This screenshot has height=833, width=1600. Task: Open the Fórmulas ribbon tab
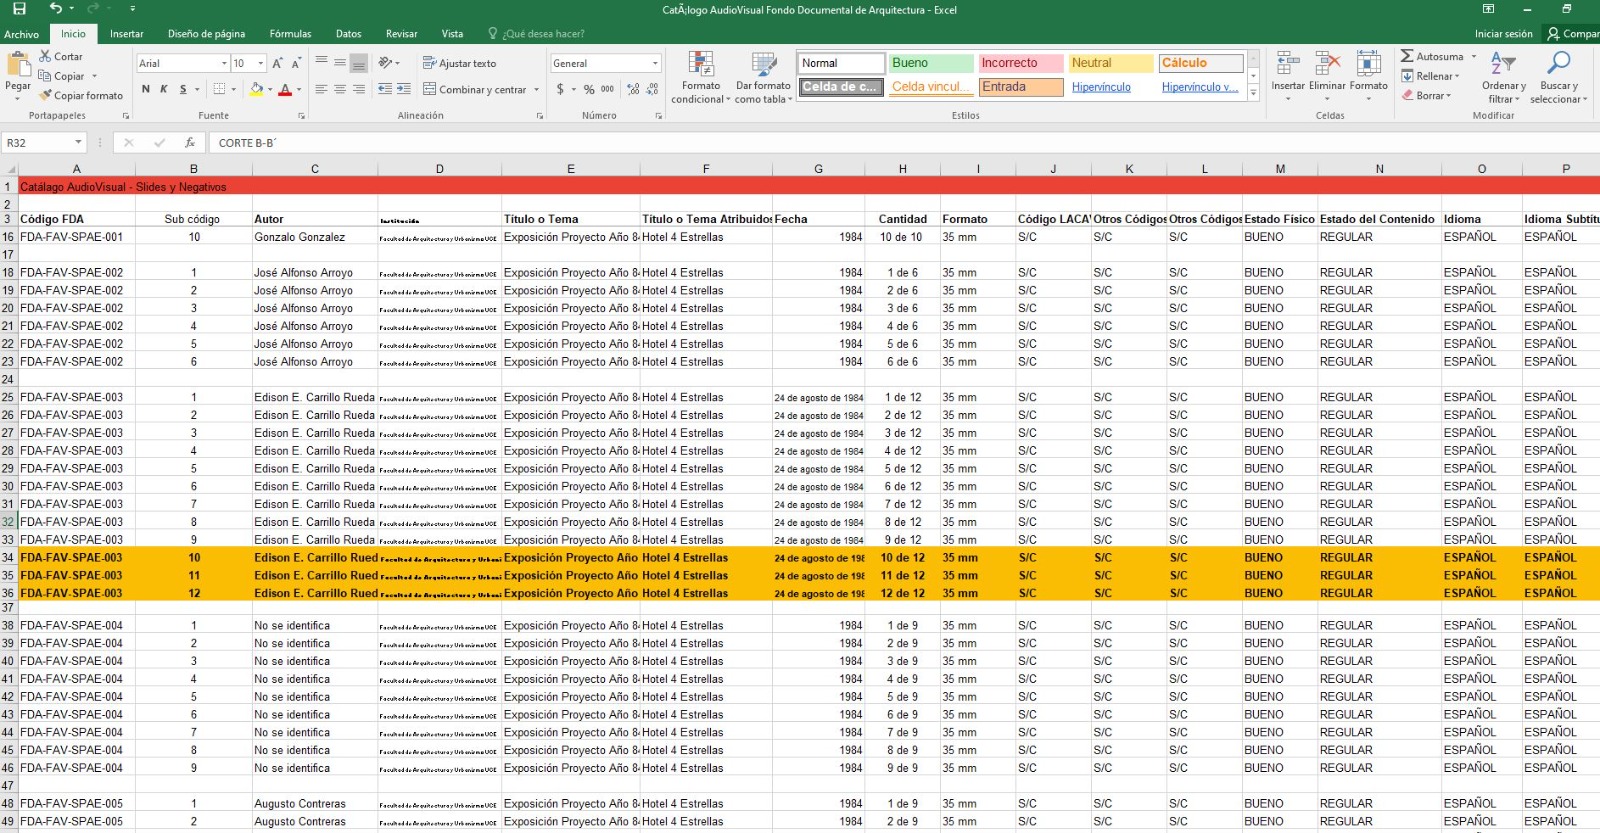point(290,34)
